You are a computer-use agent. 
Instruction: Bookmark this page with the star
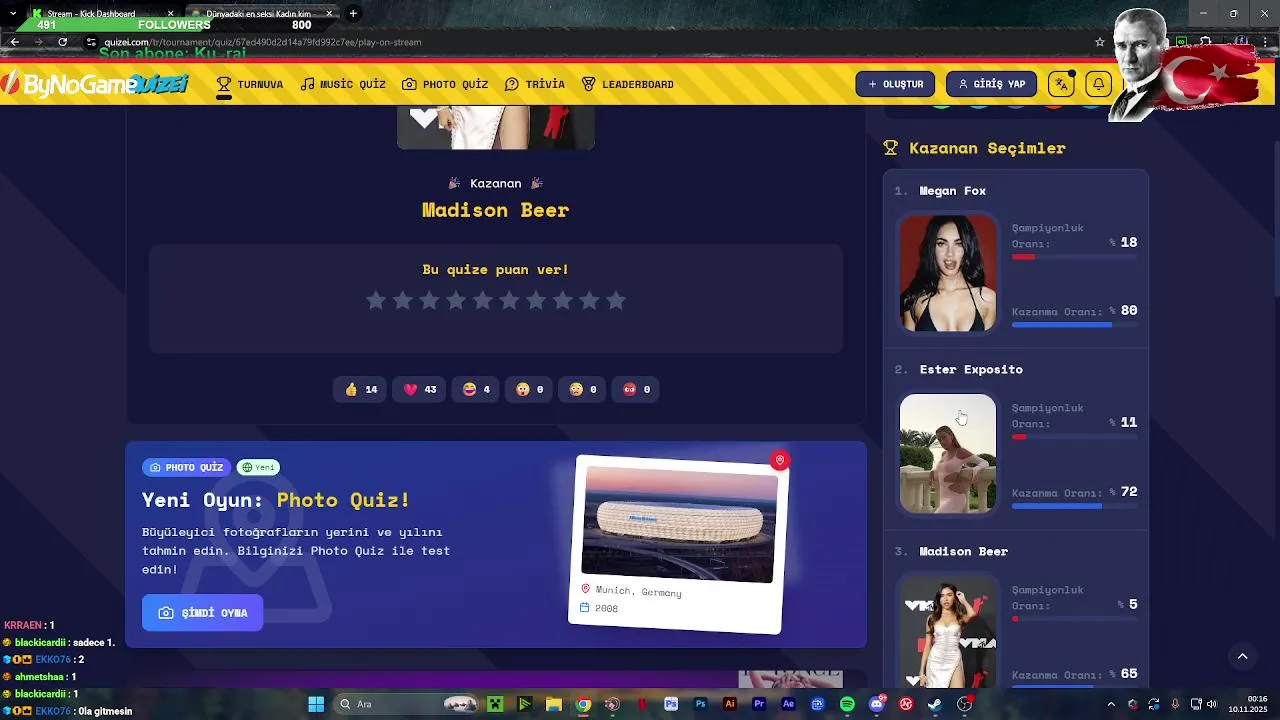(x=1099, y=42)
